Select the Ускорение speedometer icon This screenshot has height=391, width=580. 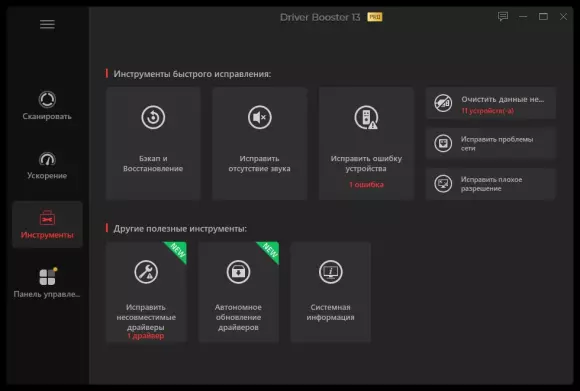(x=47, y=159)
